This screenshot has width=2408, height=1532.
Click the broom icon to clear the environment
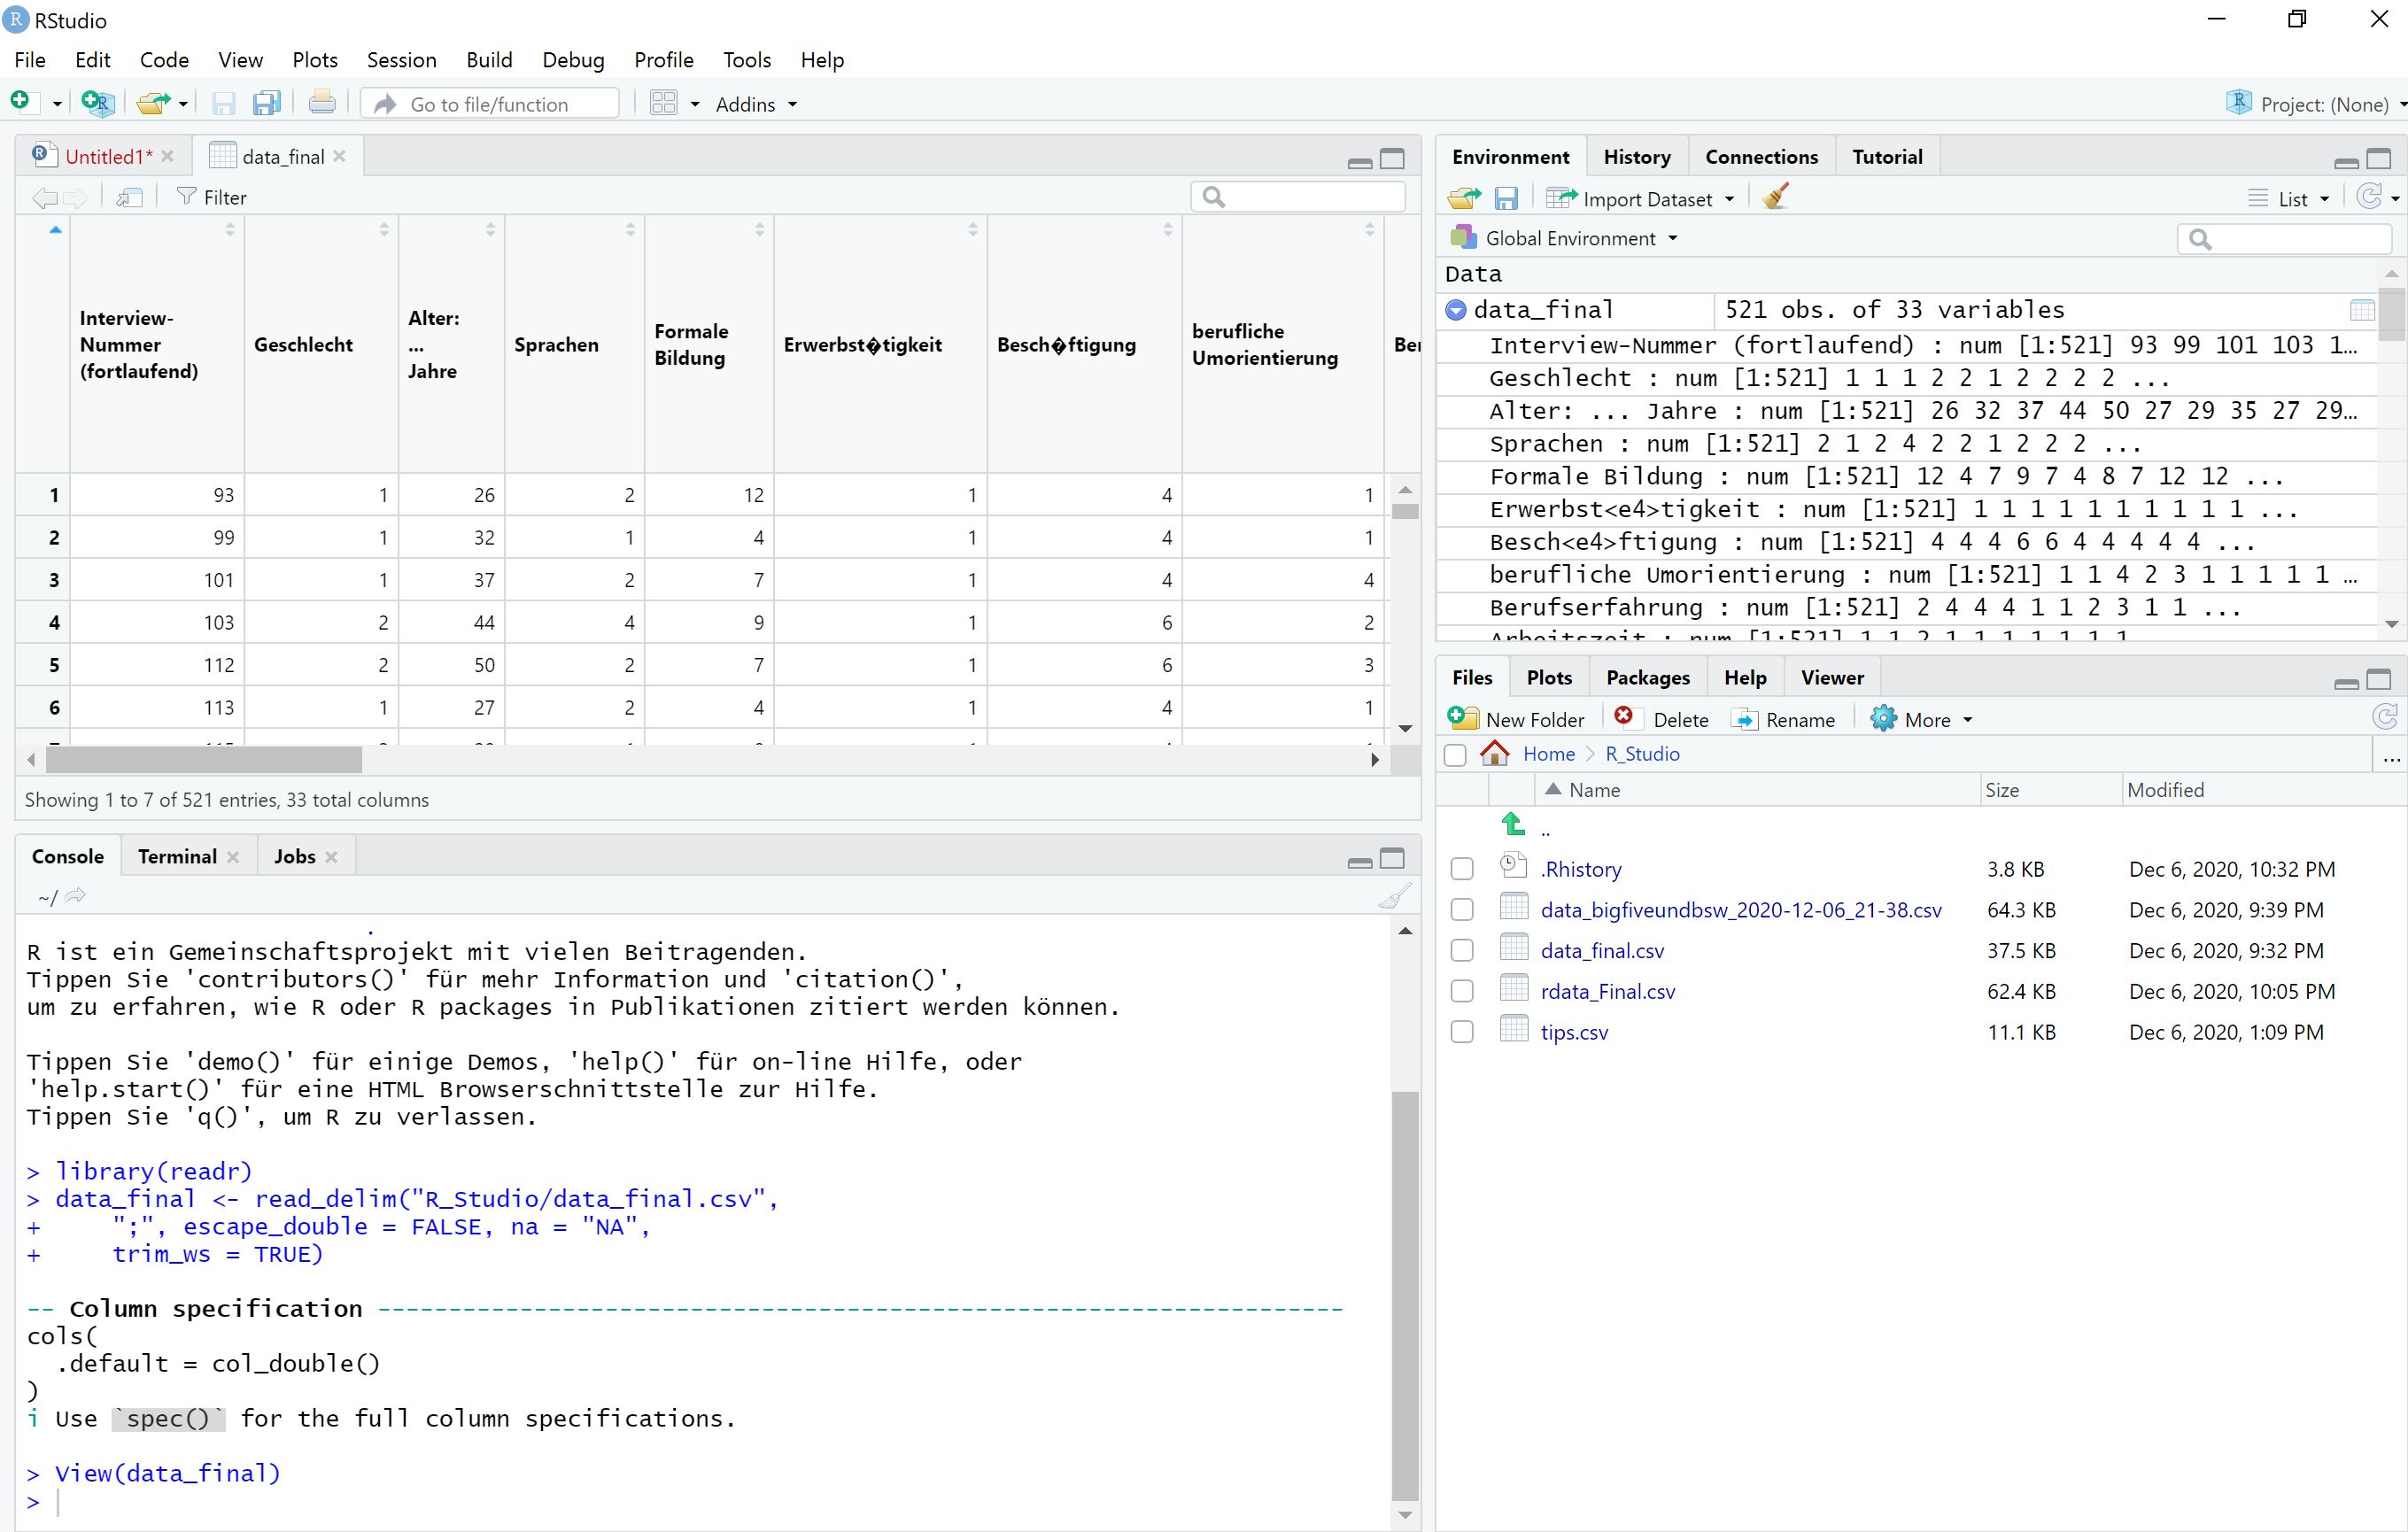click(1776, 197)
